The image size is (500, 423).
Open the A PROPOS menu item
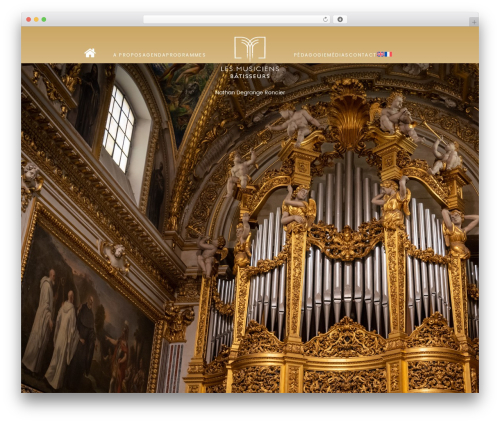127,55
